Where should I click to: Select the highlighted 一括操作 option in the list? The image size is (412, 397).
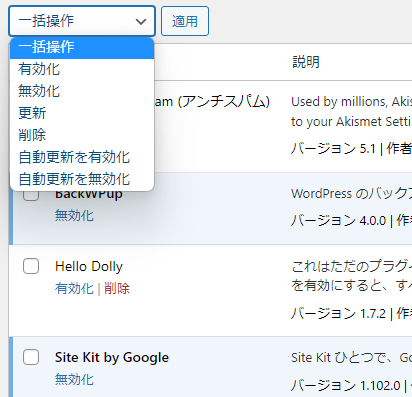coord(82,47)
